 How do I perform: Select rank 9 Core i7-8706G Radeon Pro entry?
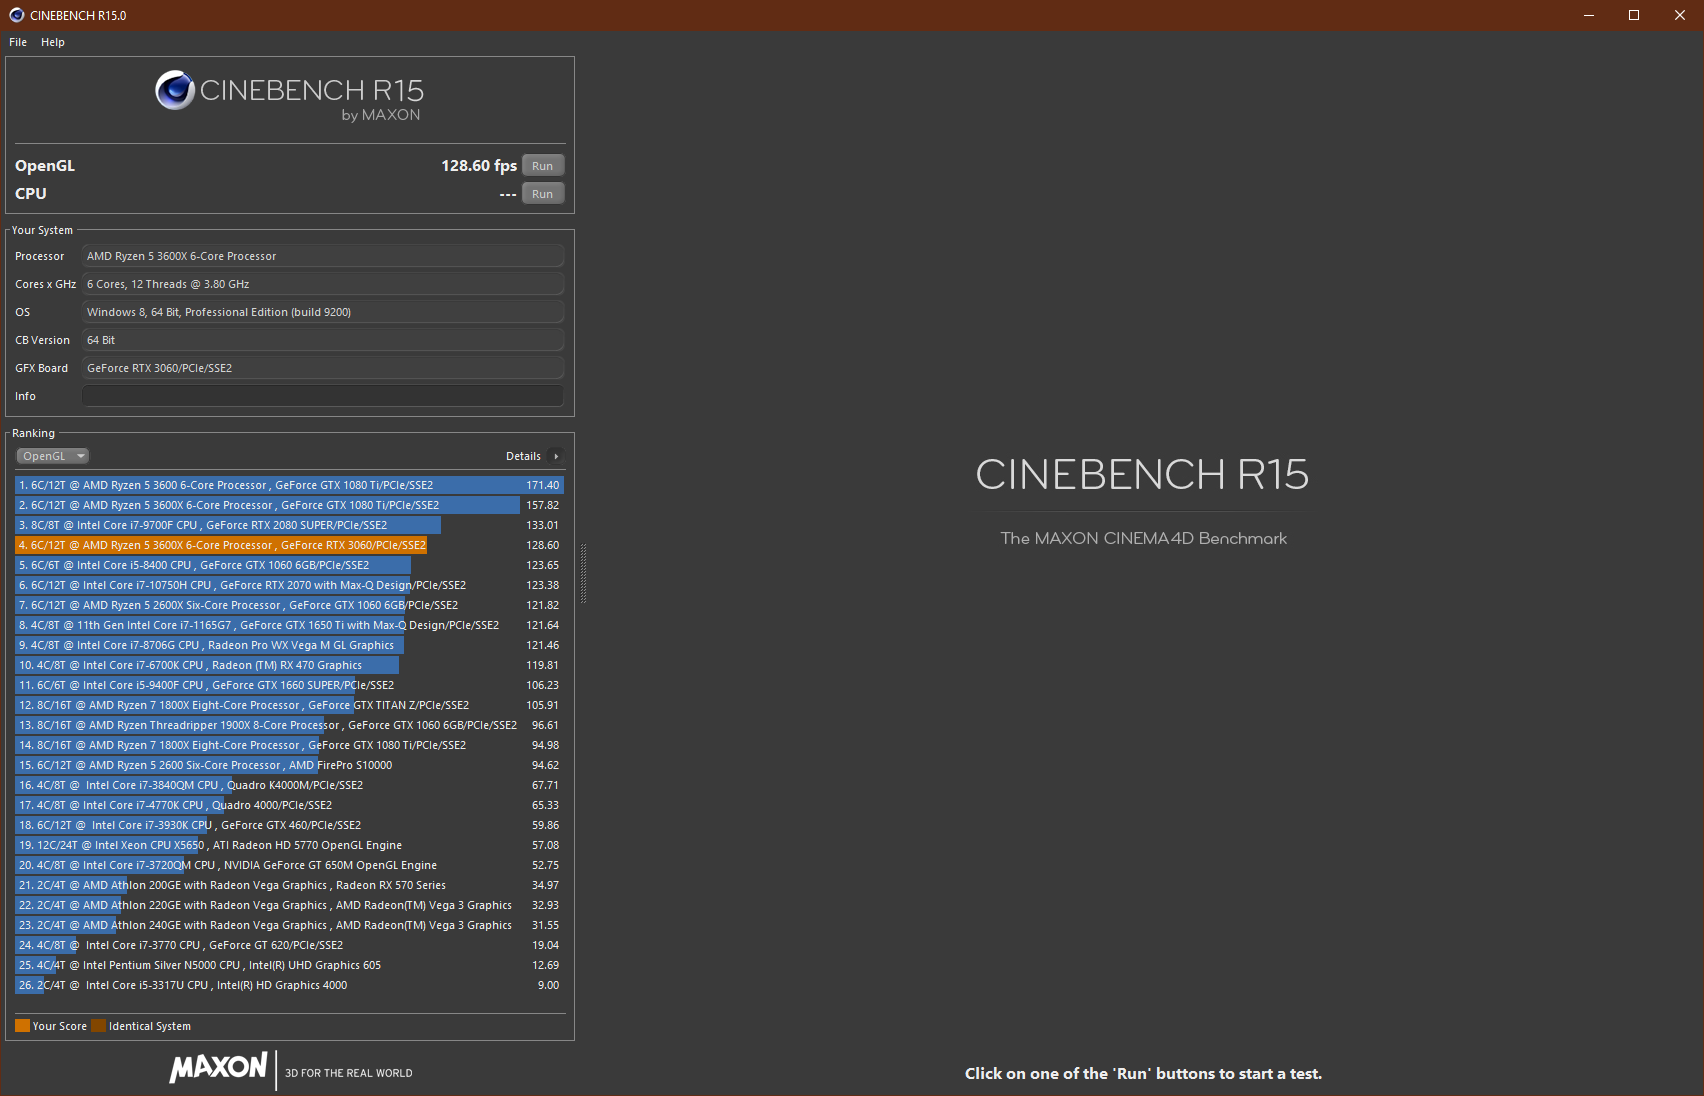[290, 645]
